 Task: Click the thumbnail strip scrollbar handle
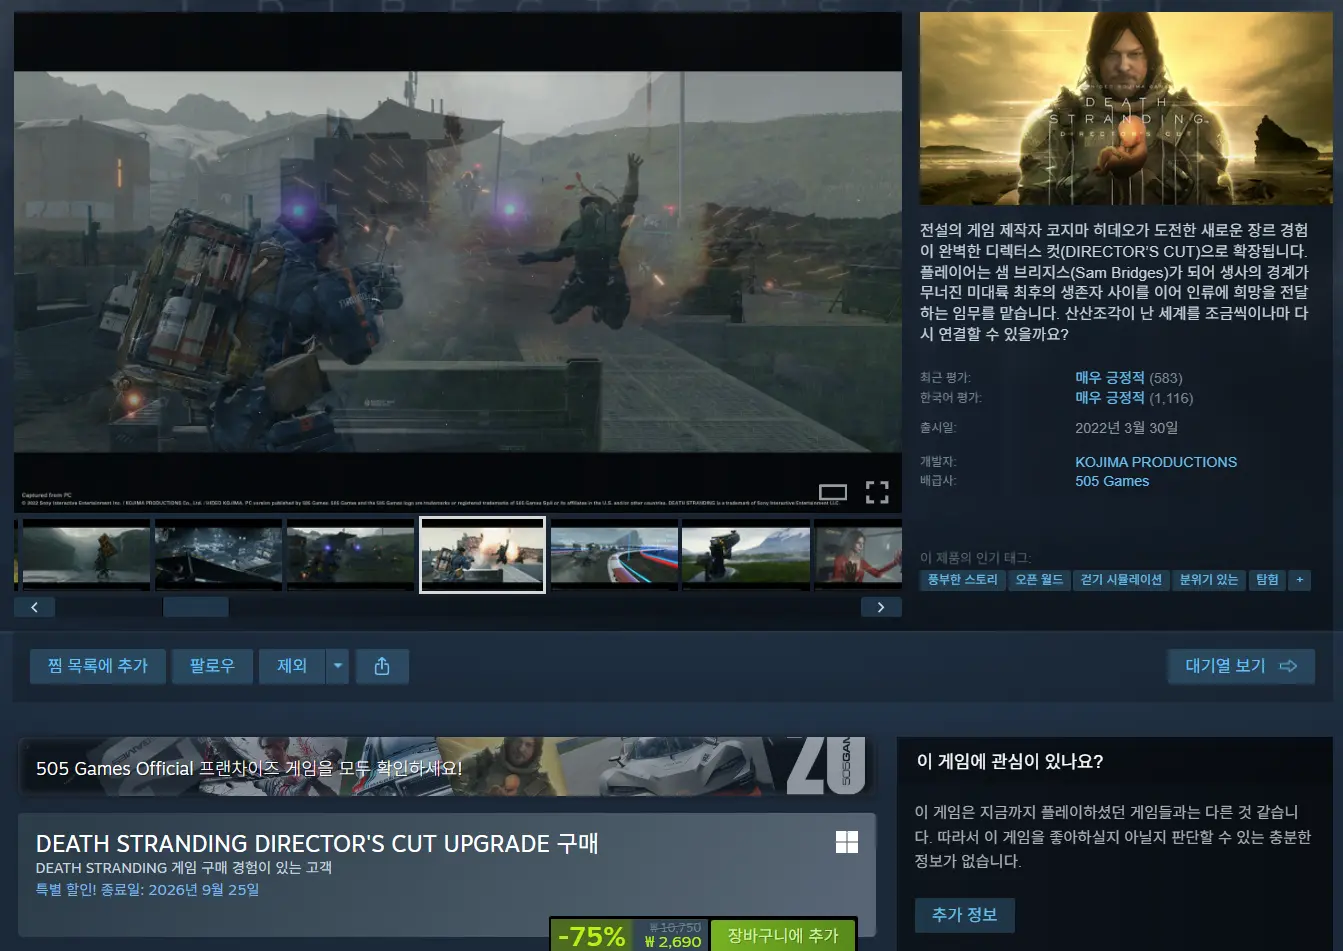coord(196,607)
